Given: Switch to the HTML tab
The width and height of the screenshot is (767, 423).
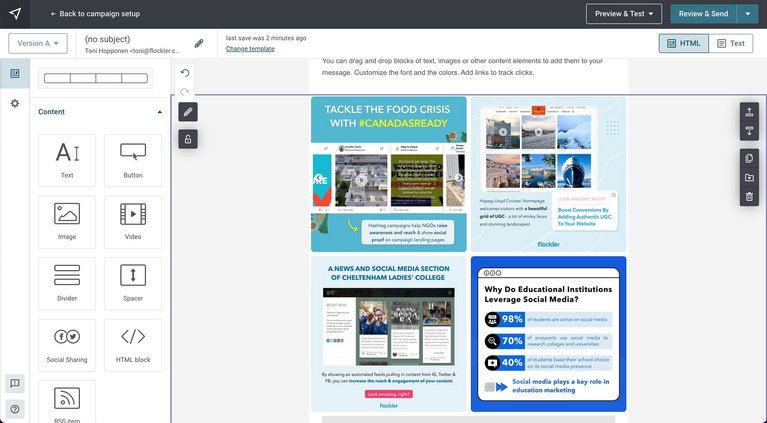Looking at the screenshot, I should tap(683, 43).
